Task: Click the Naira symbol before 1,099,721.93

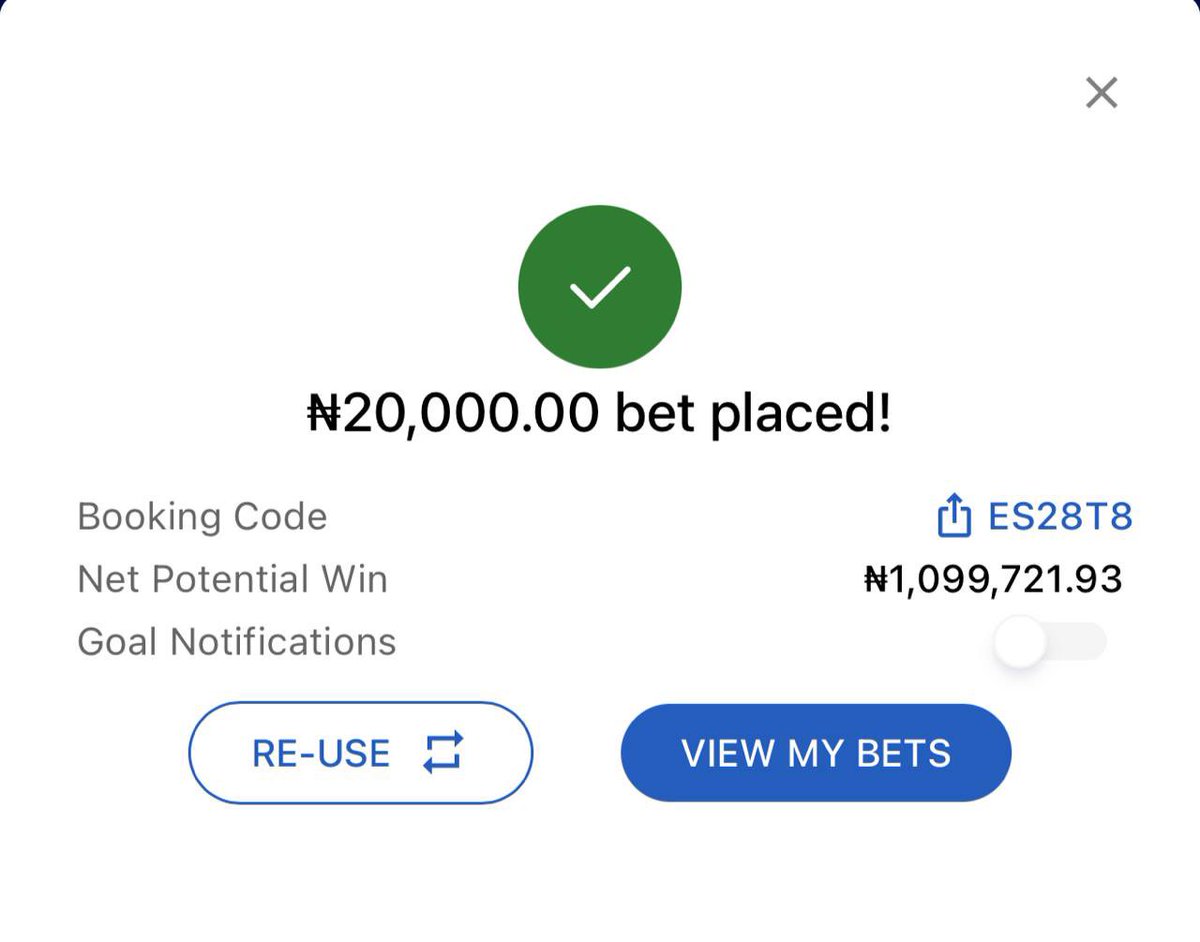Action: pos(877,579)
